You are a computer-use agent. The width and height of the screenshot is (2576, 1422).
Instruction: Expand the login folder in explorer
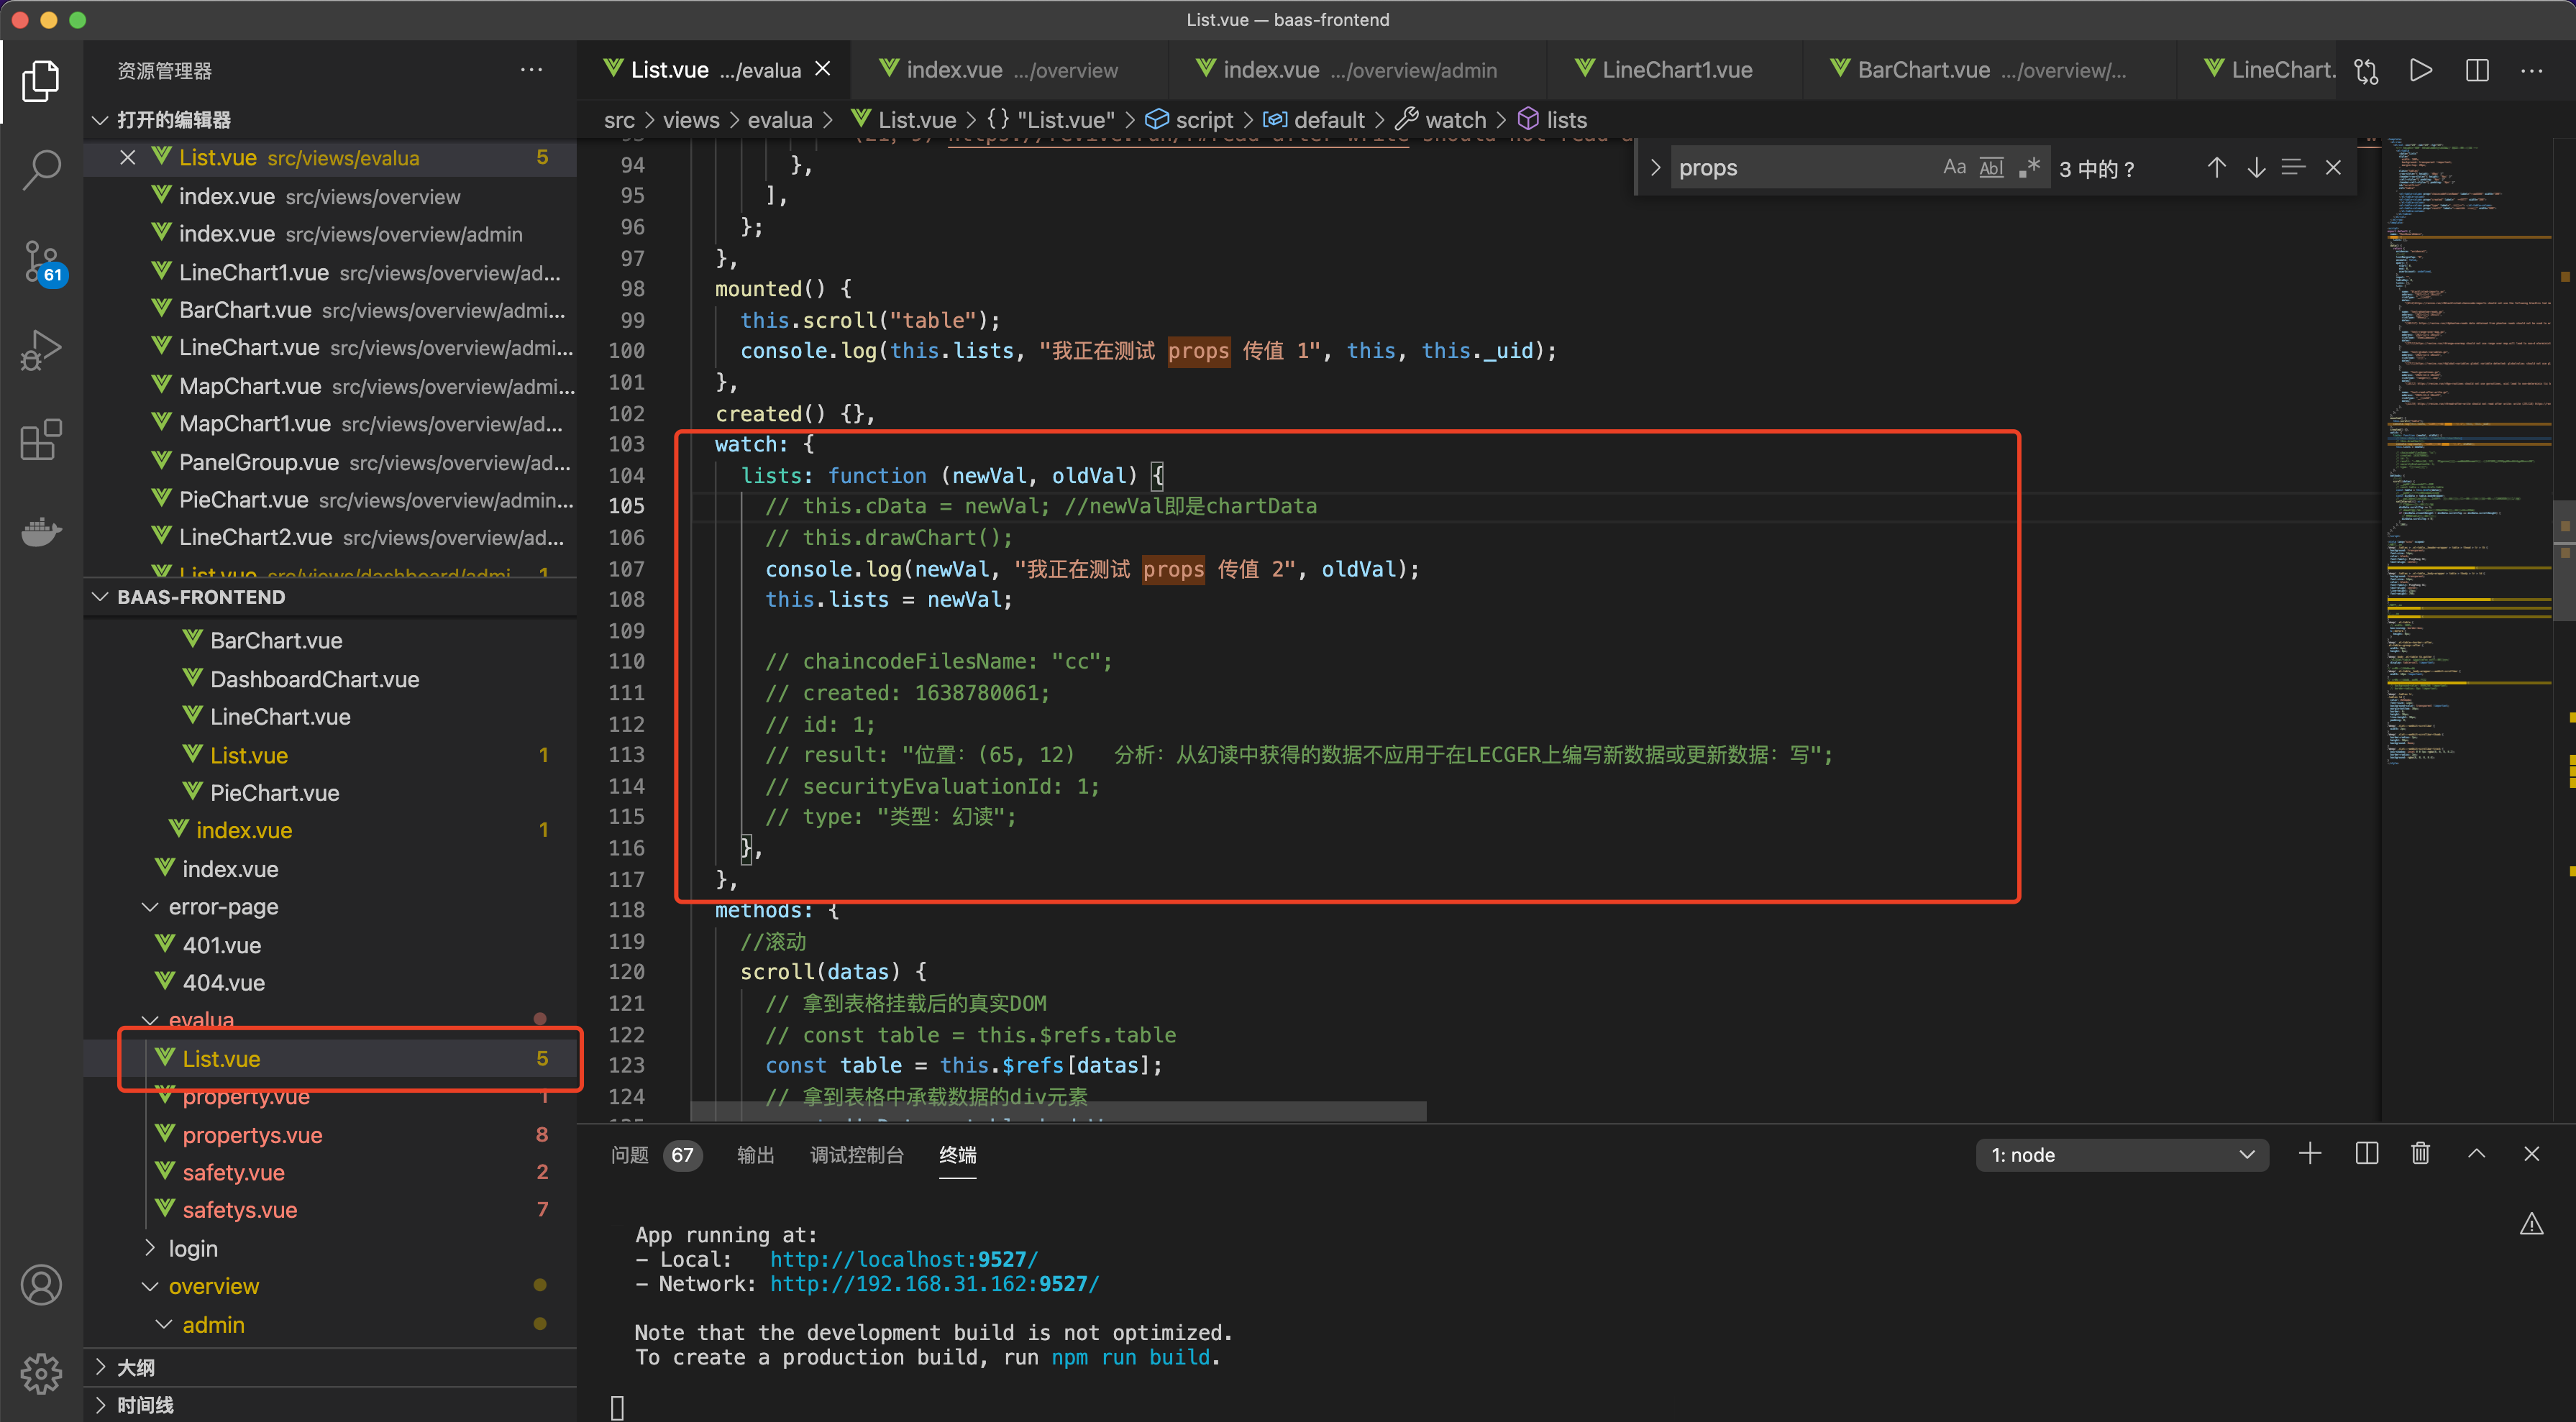[x=193, y=1248]
